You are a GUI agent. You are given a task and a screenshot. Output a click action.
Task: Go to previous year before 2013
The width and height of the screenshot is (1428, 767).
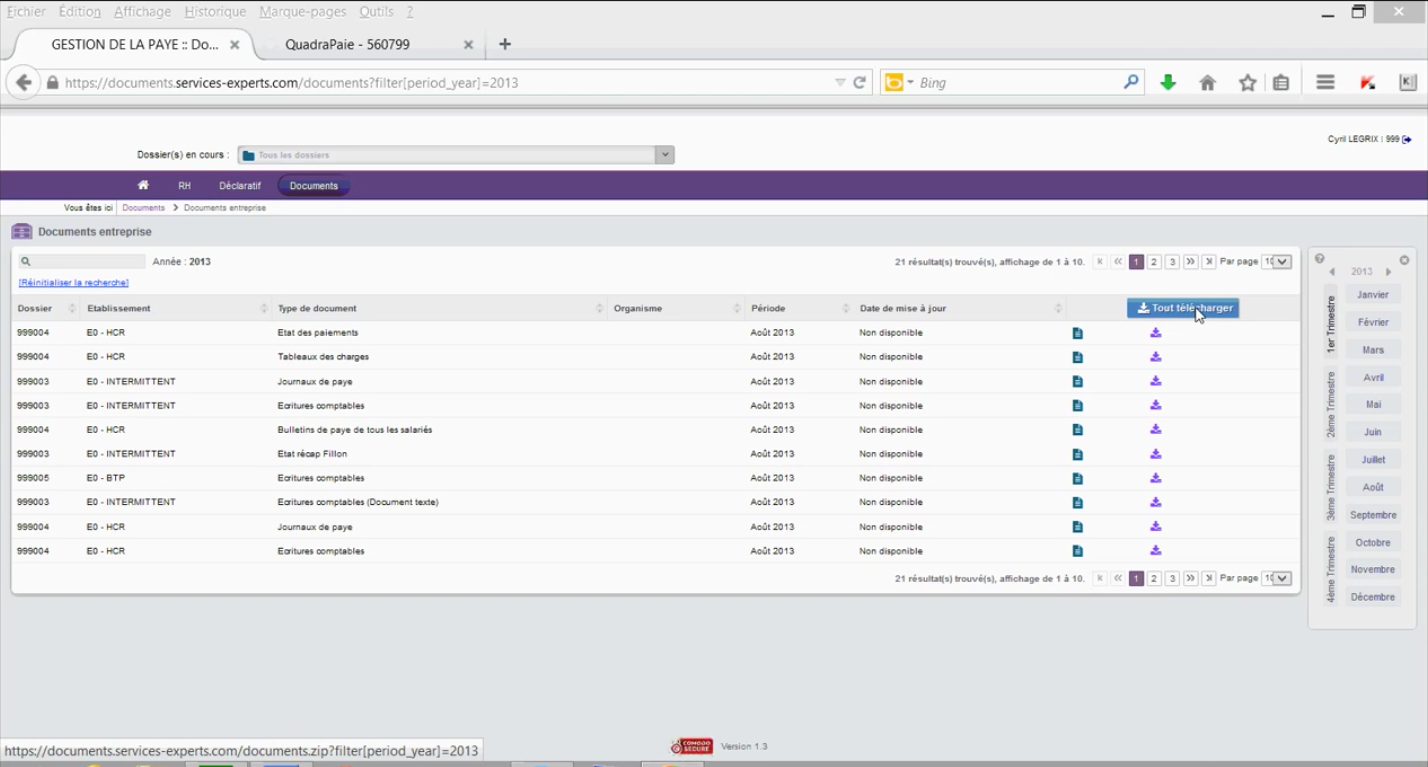click(x=1332, y=272)
